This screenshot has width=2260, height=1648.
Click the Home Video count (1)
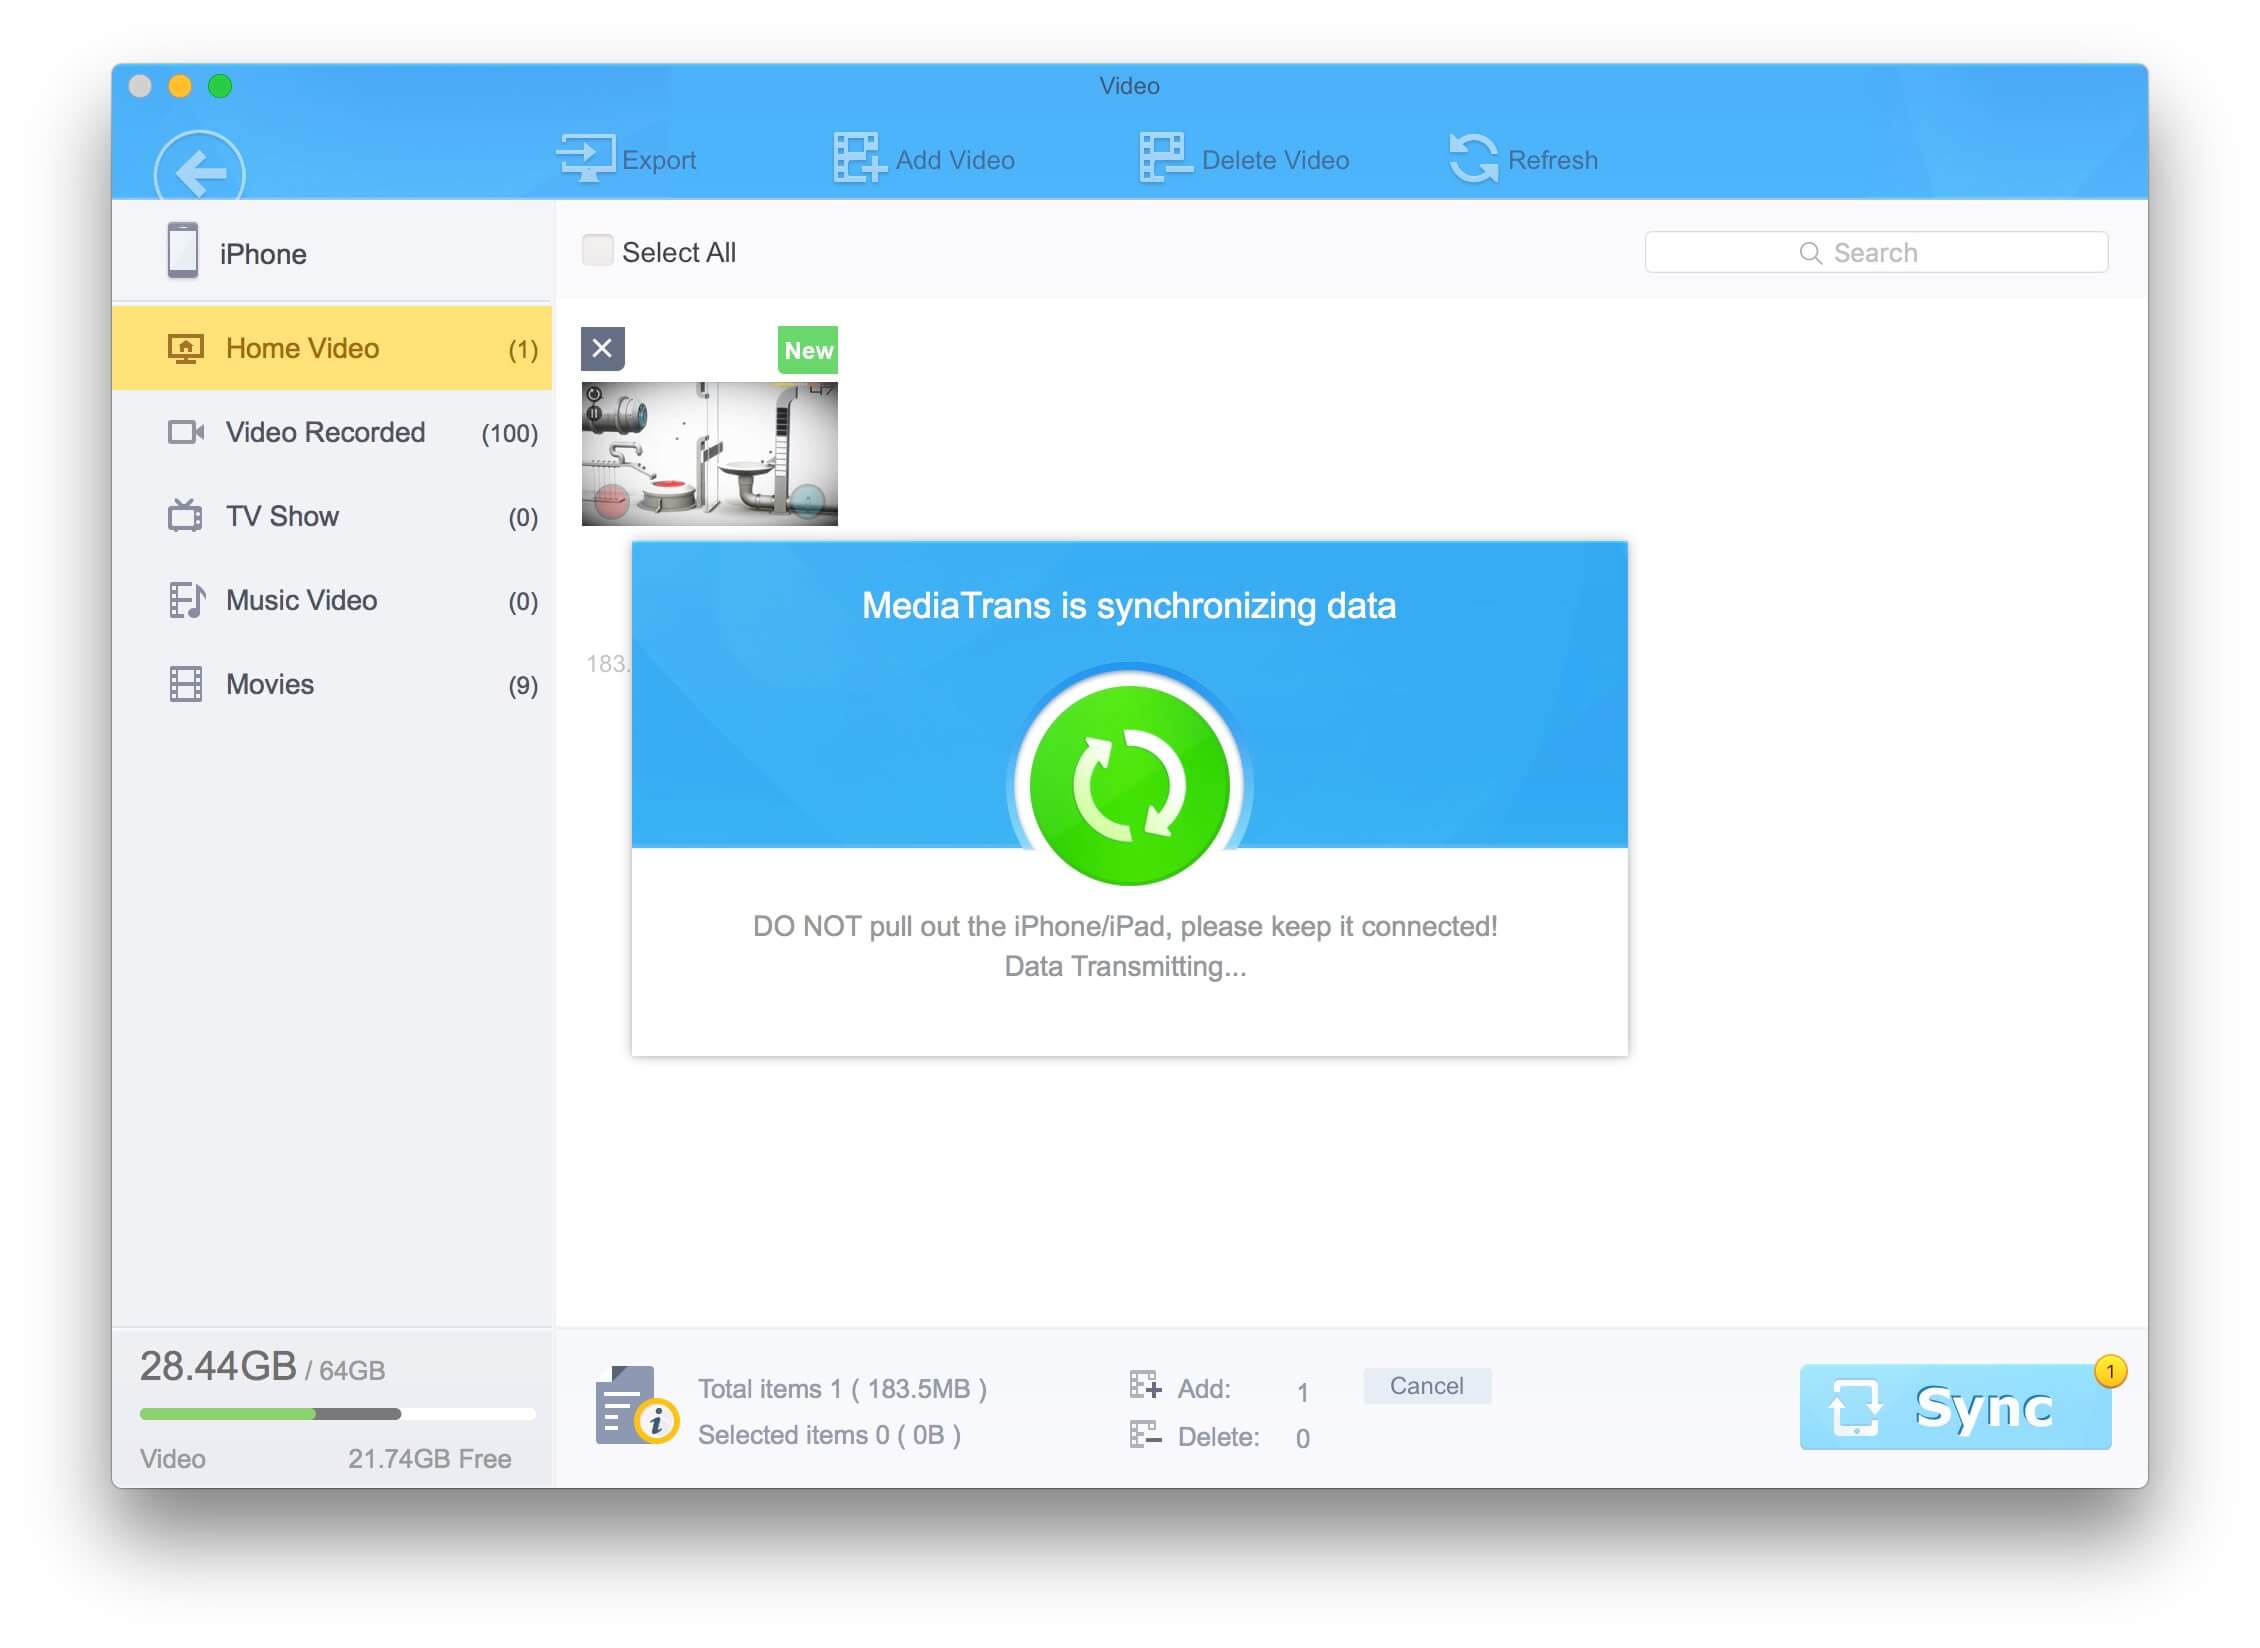tap(523, 349)
